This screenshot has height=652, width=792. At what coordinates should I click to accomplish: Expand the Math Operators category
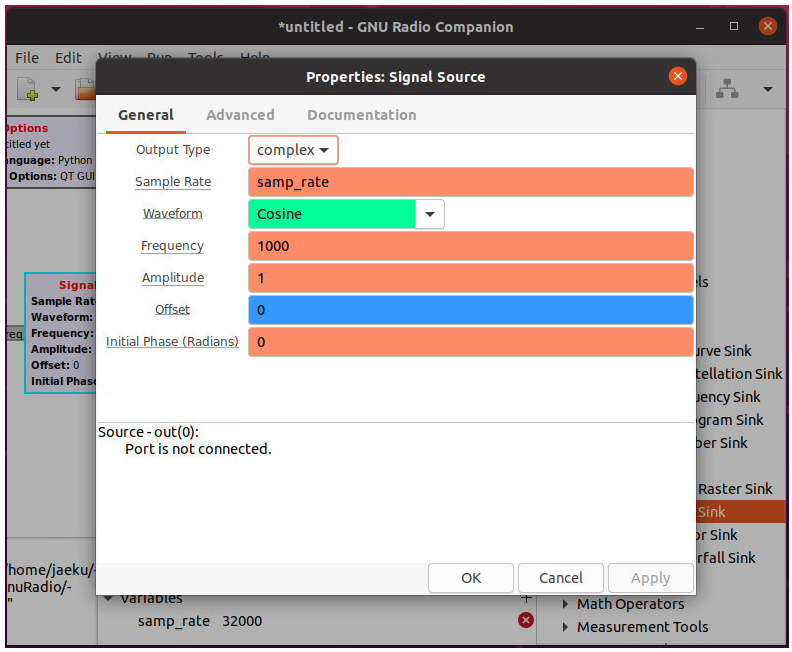click(x=565, y=604)
